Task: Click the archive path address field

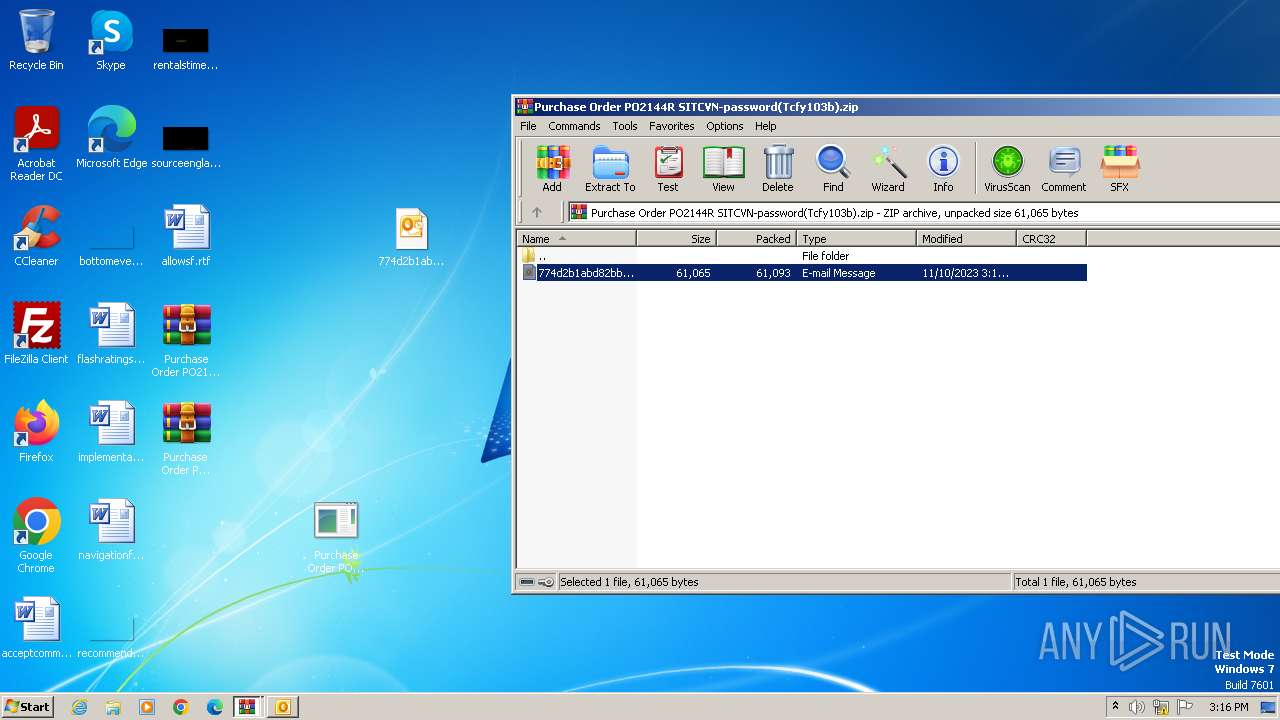Action: (x=925, y=212)
